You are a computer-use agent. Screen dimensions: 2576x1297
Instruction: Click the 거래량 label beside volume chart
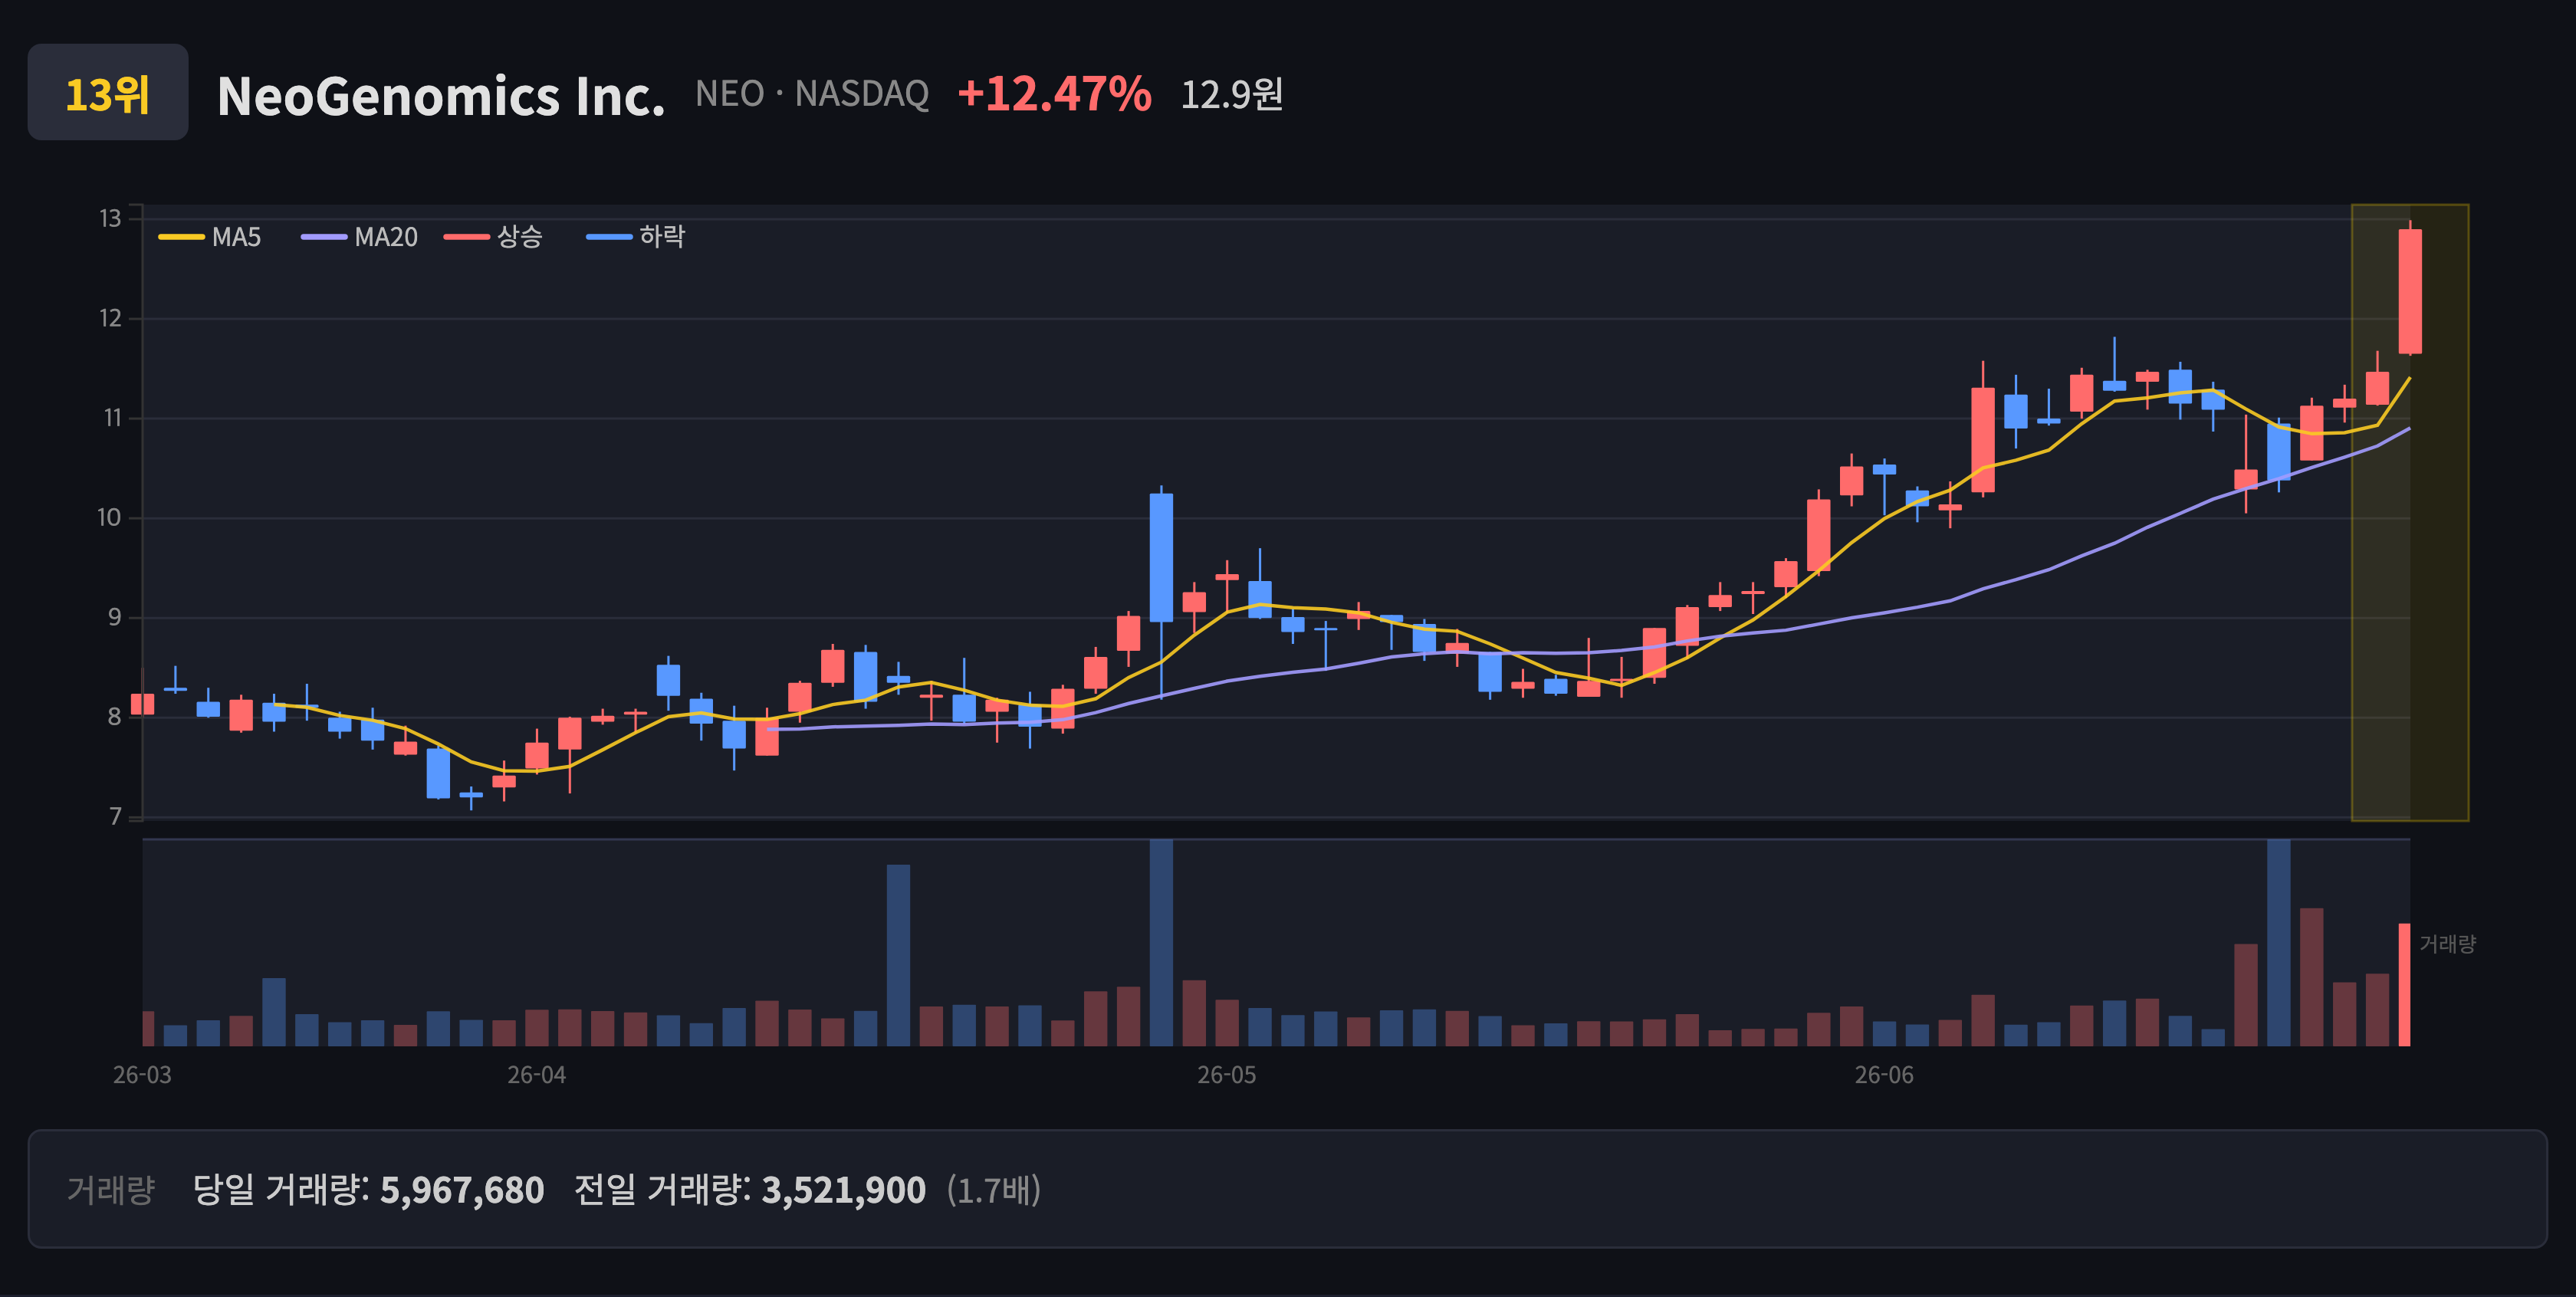click(2447, 944)
